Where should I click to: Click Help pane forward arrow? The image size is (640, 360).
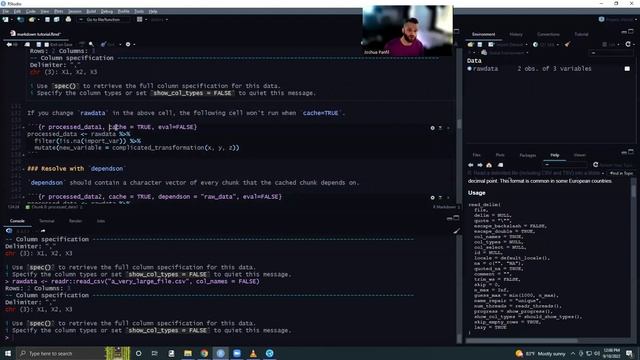coord(480,165)
